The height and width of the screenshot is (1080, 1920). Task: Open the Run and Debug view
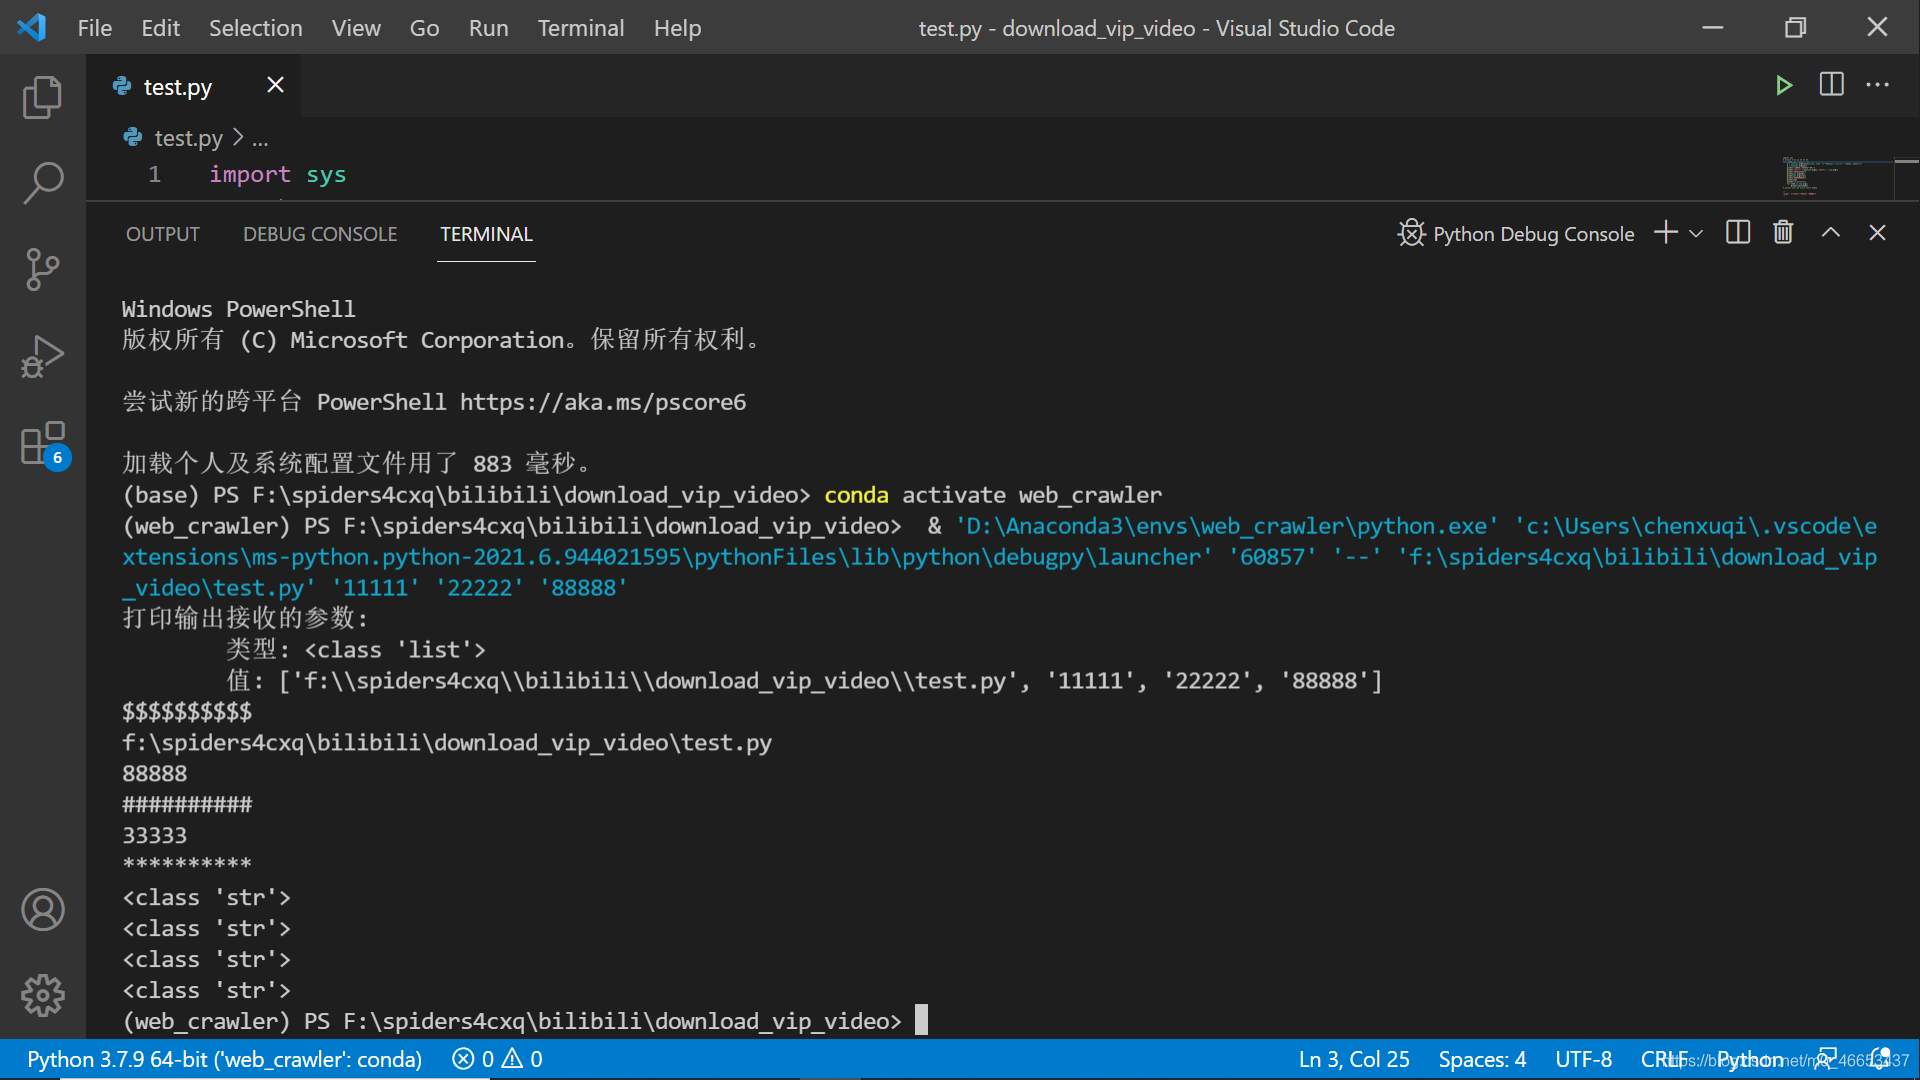tap(42, 356)
